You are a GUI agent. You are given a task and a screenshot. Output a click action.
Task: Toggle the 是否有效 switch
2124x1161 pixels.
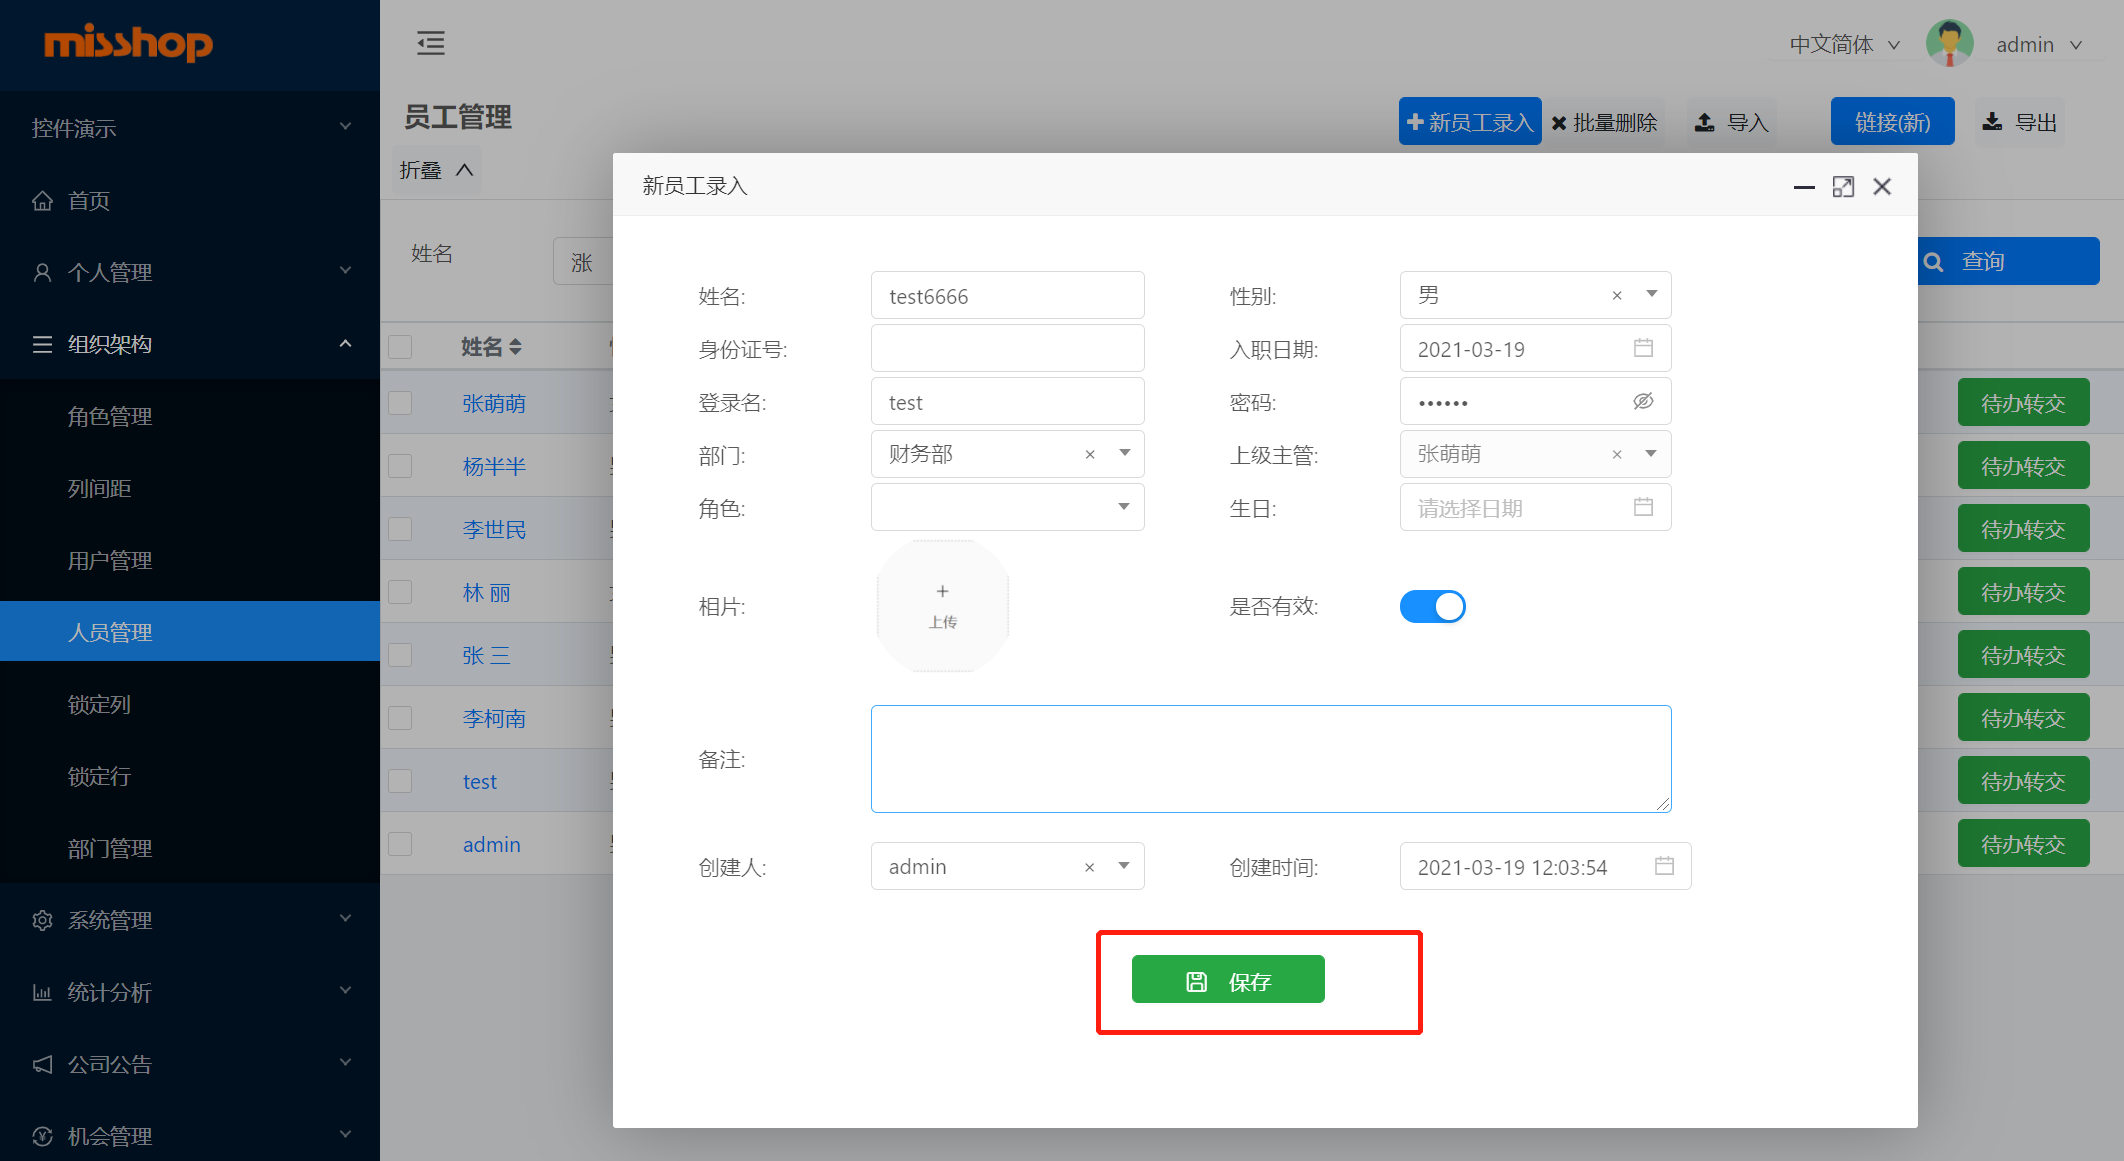click(x=1432, y=607)
